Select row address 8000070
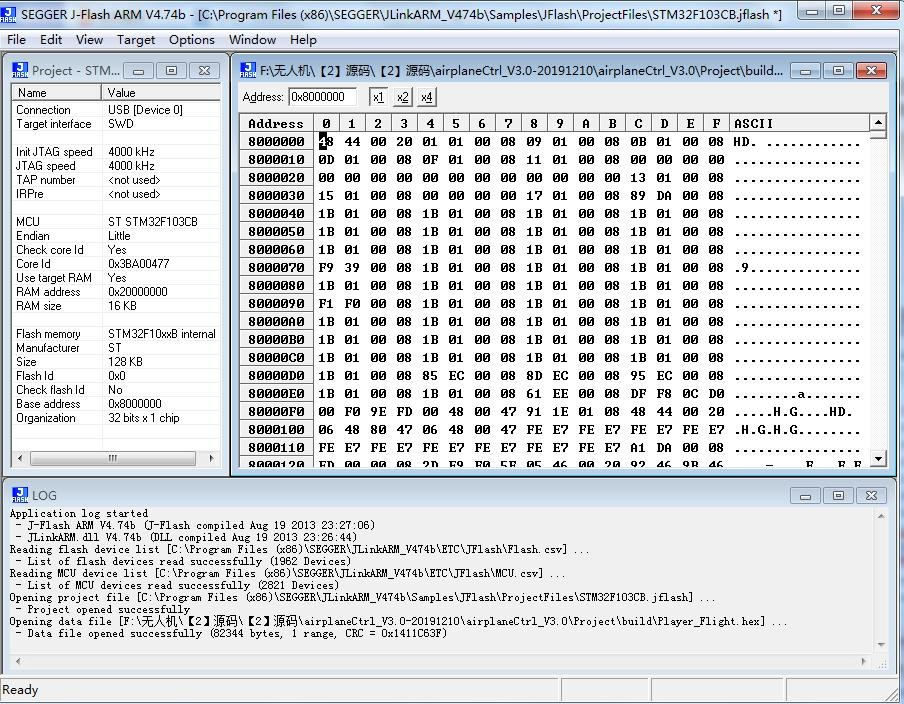 [276, 268]
